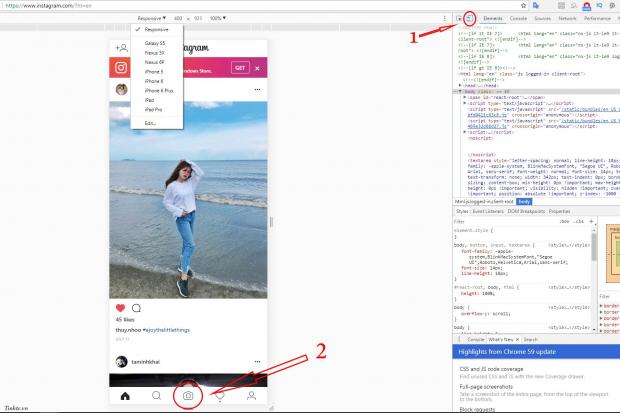Select the checked Responsive option
This screenshot has width=620, height=413.
click(157, 29)
